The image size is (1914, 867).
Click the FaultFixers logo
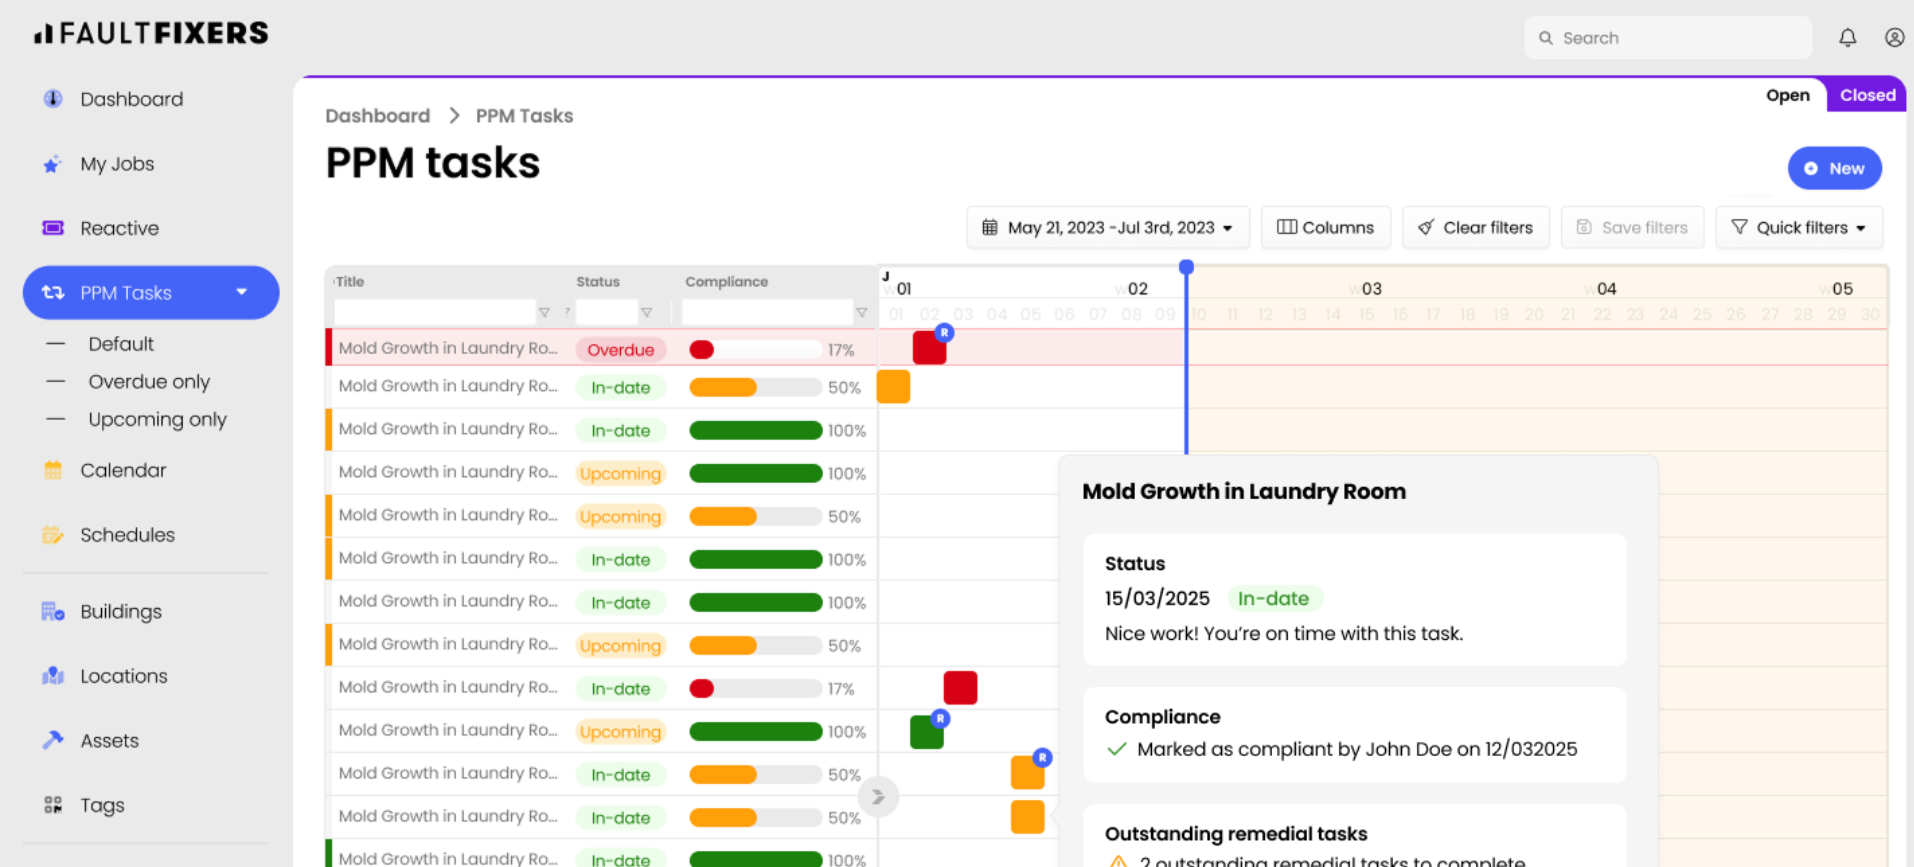[x=151, y=33]
